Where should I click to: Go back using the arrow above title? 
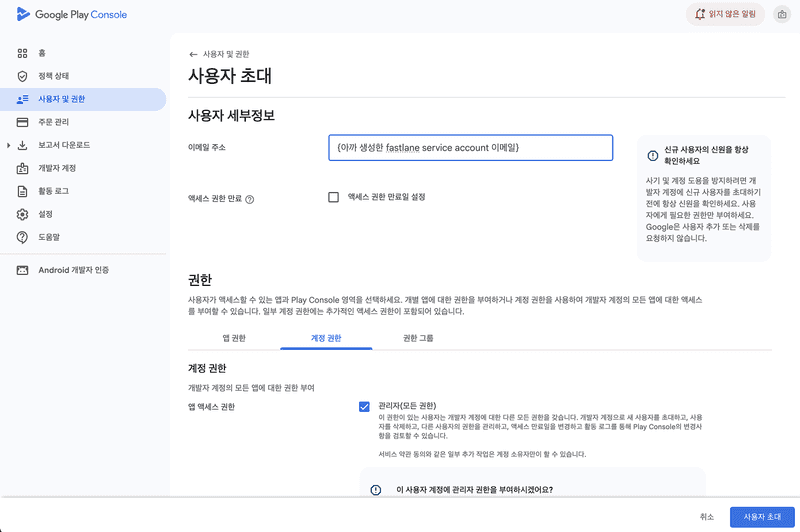coord(193,54)
